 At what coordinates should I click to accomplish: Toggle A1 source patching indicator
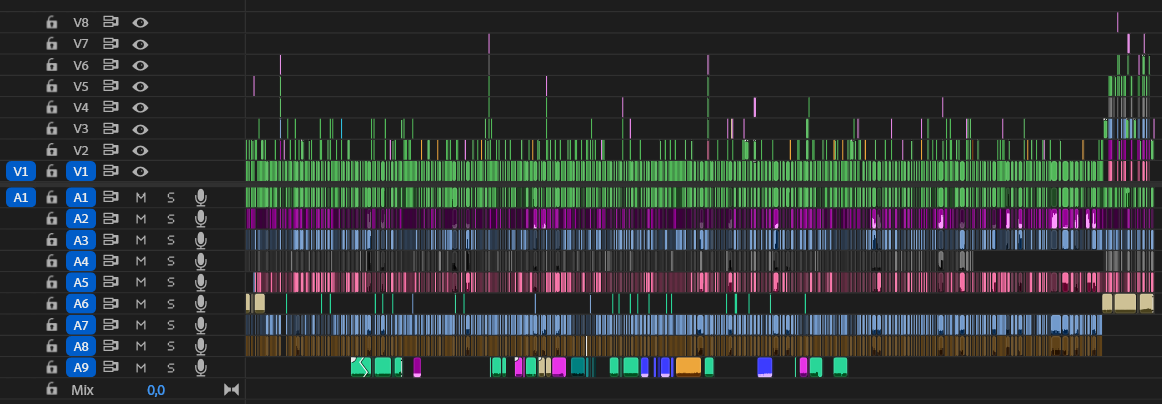[21, 197]
